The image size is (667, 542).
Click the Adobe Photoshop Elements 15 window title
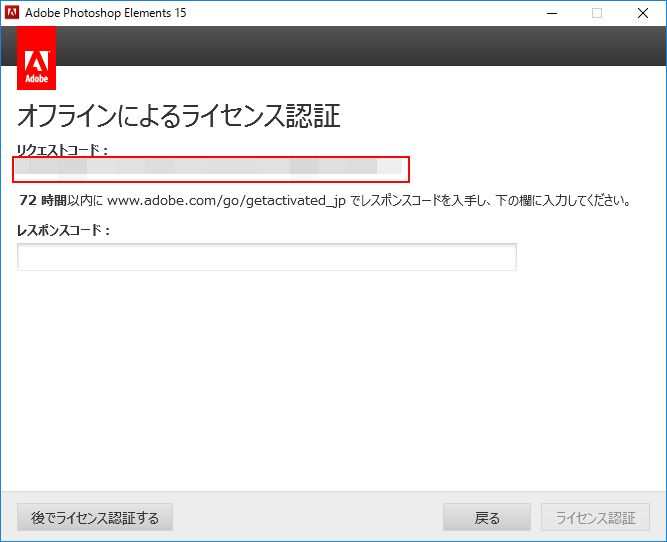point(105,13)
